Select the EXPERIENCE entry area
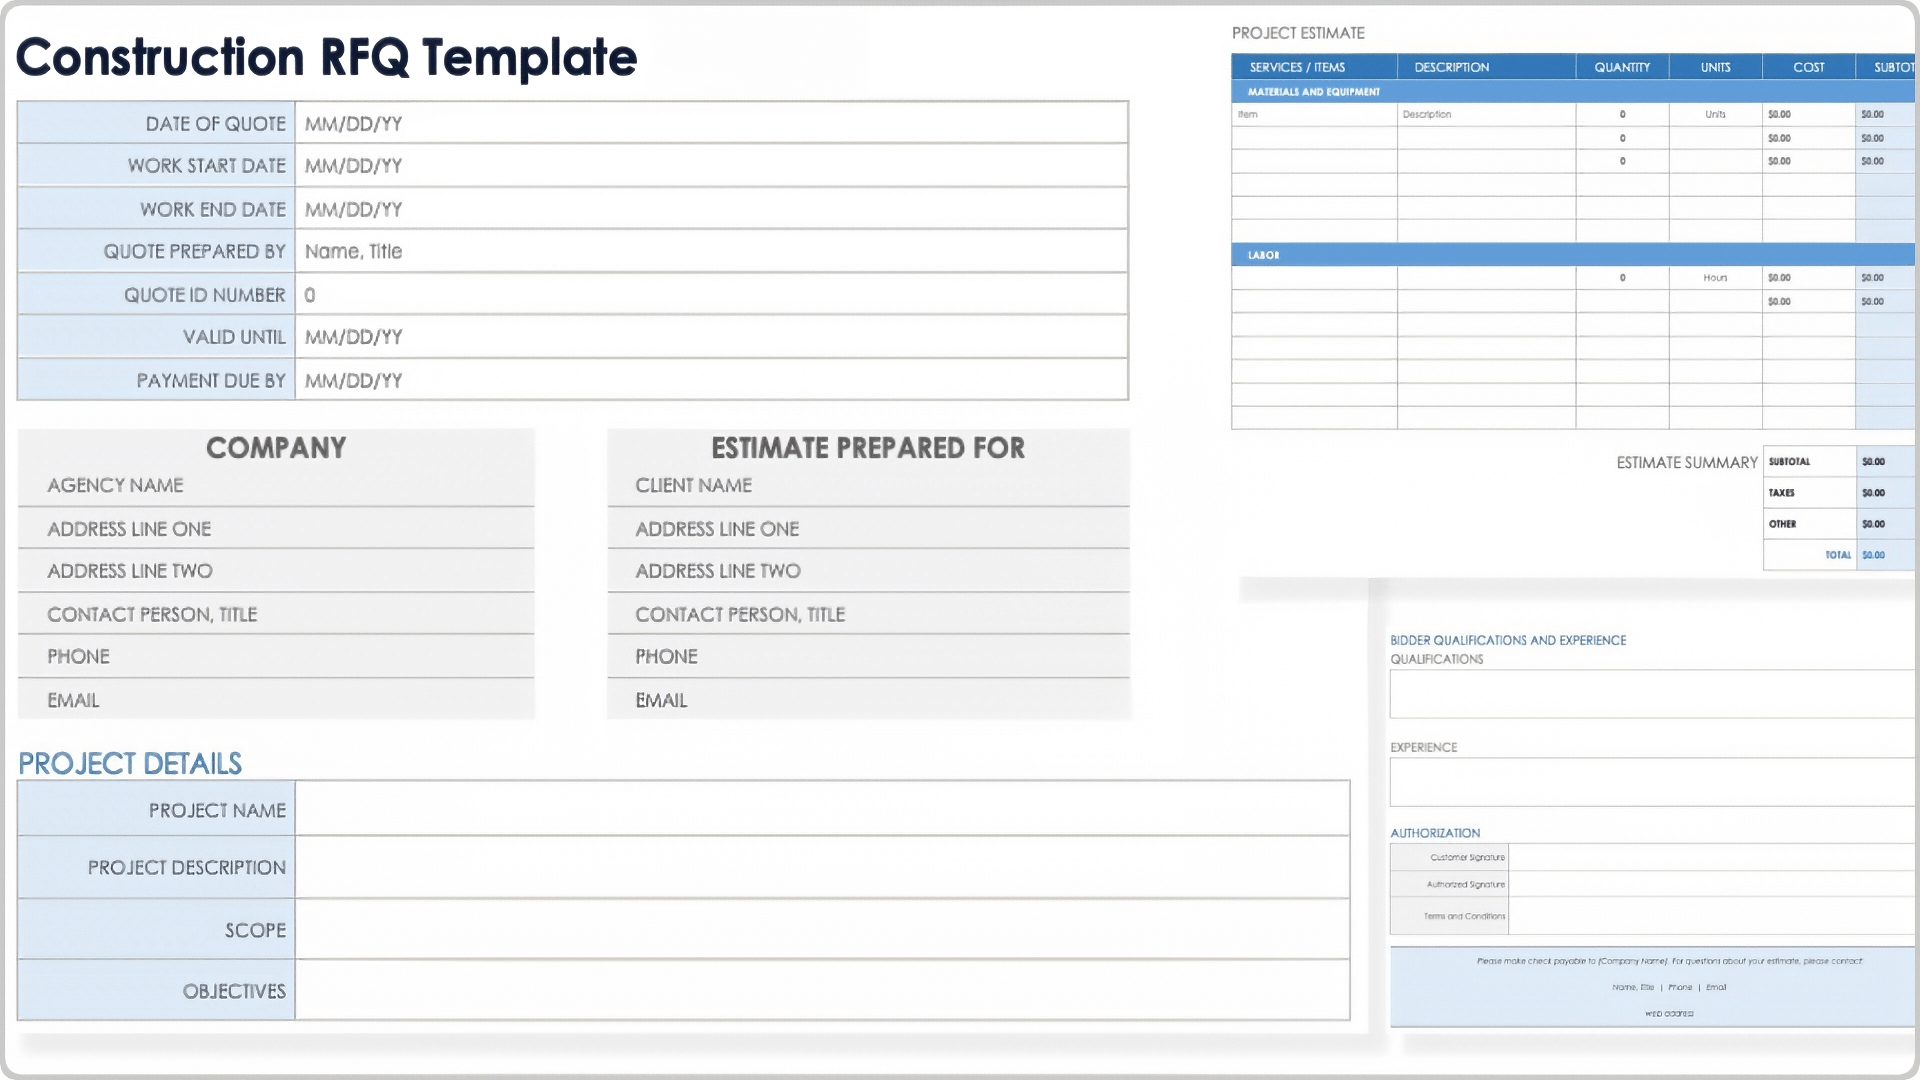Image resolution: width=1920 pixels, height=1080 pixels. (1650, 781)
